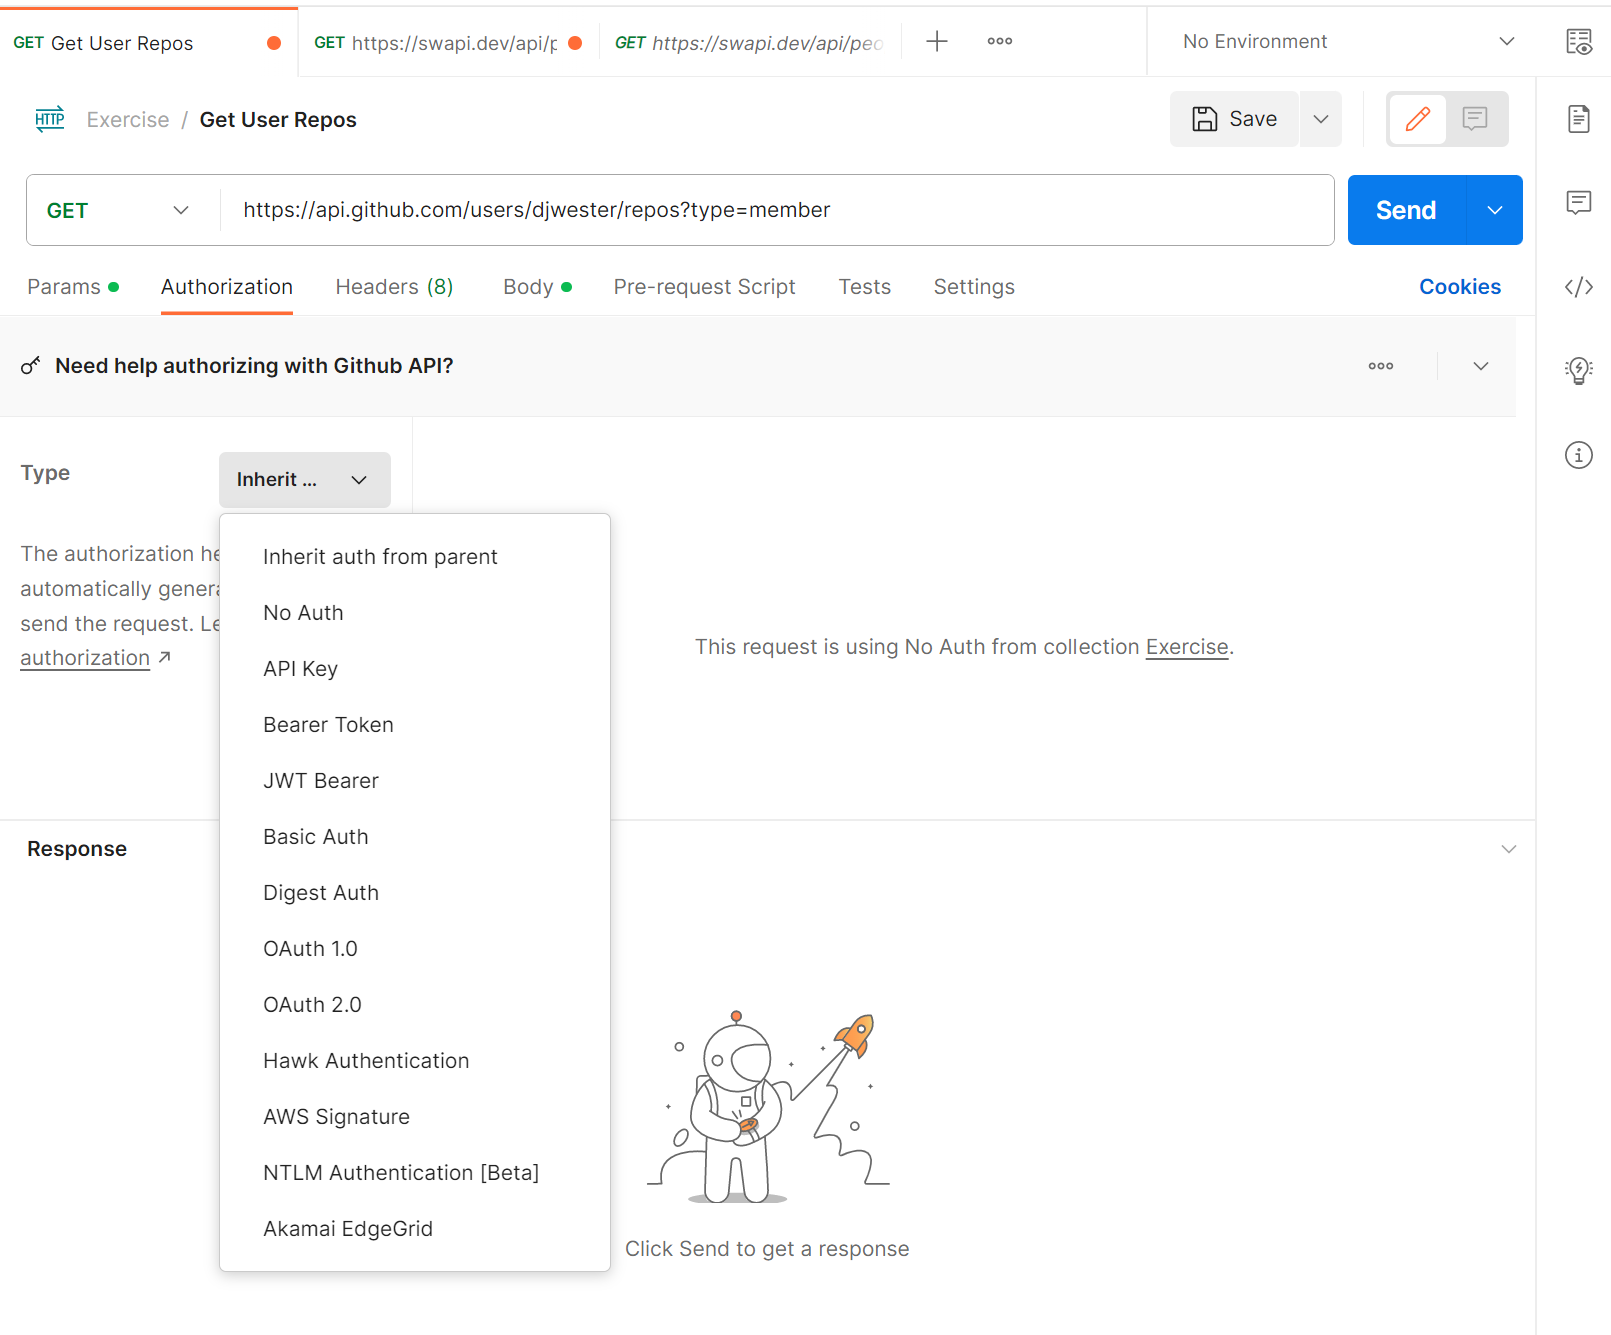Click the key icon in the authorization help banner

click(x=31, y=366)
